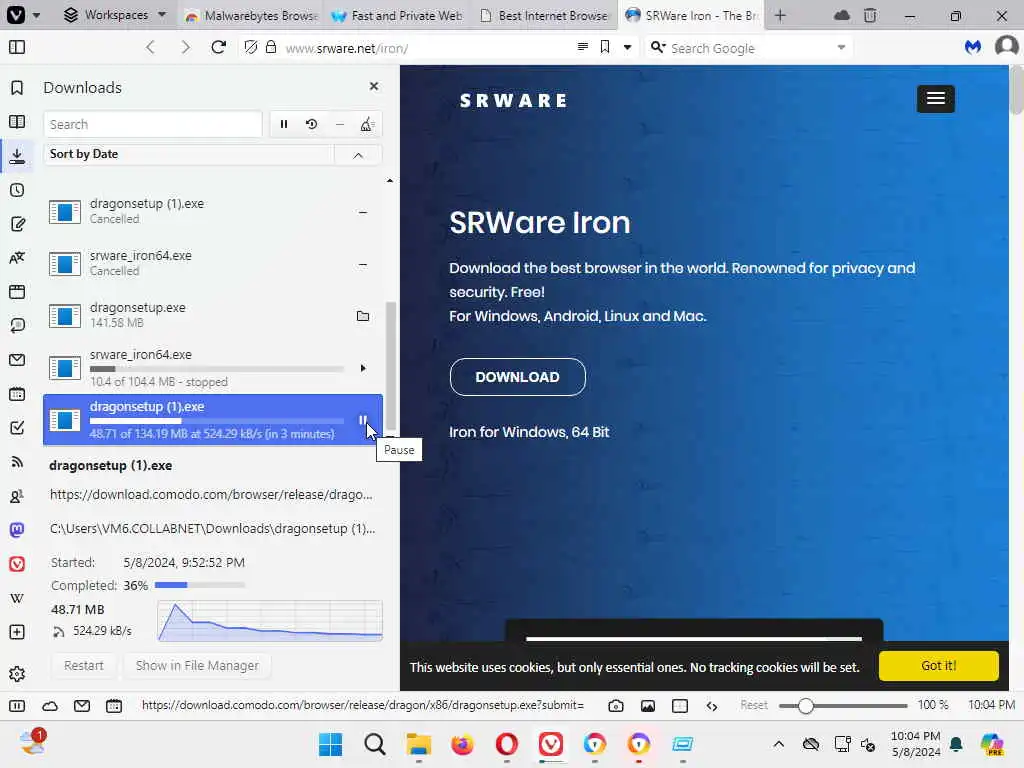Screen dimensions: 1024x768
Task: Open the SRWare hamburger menu
Action: [x=935, y=99]
